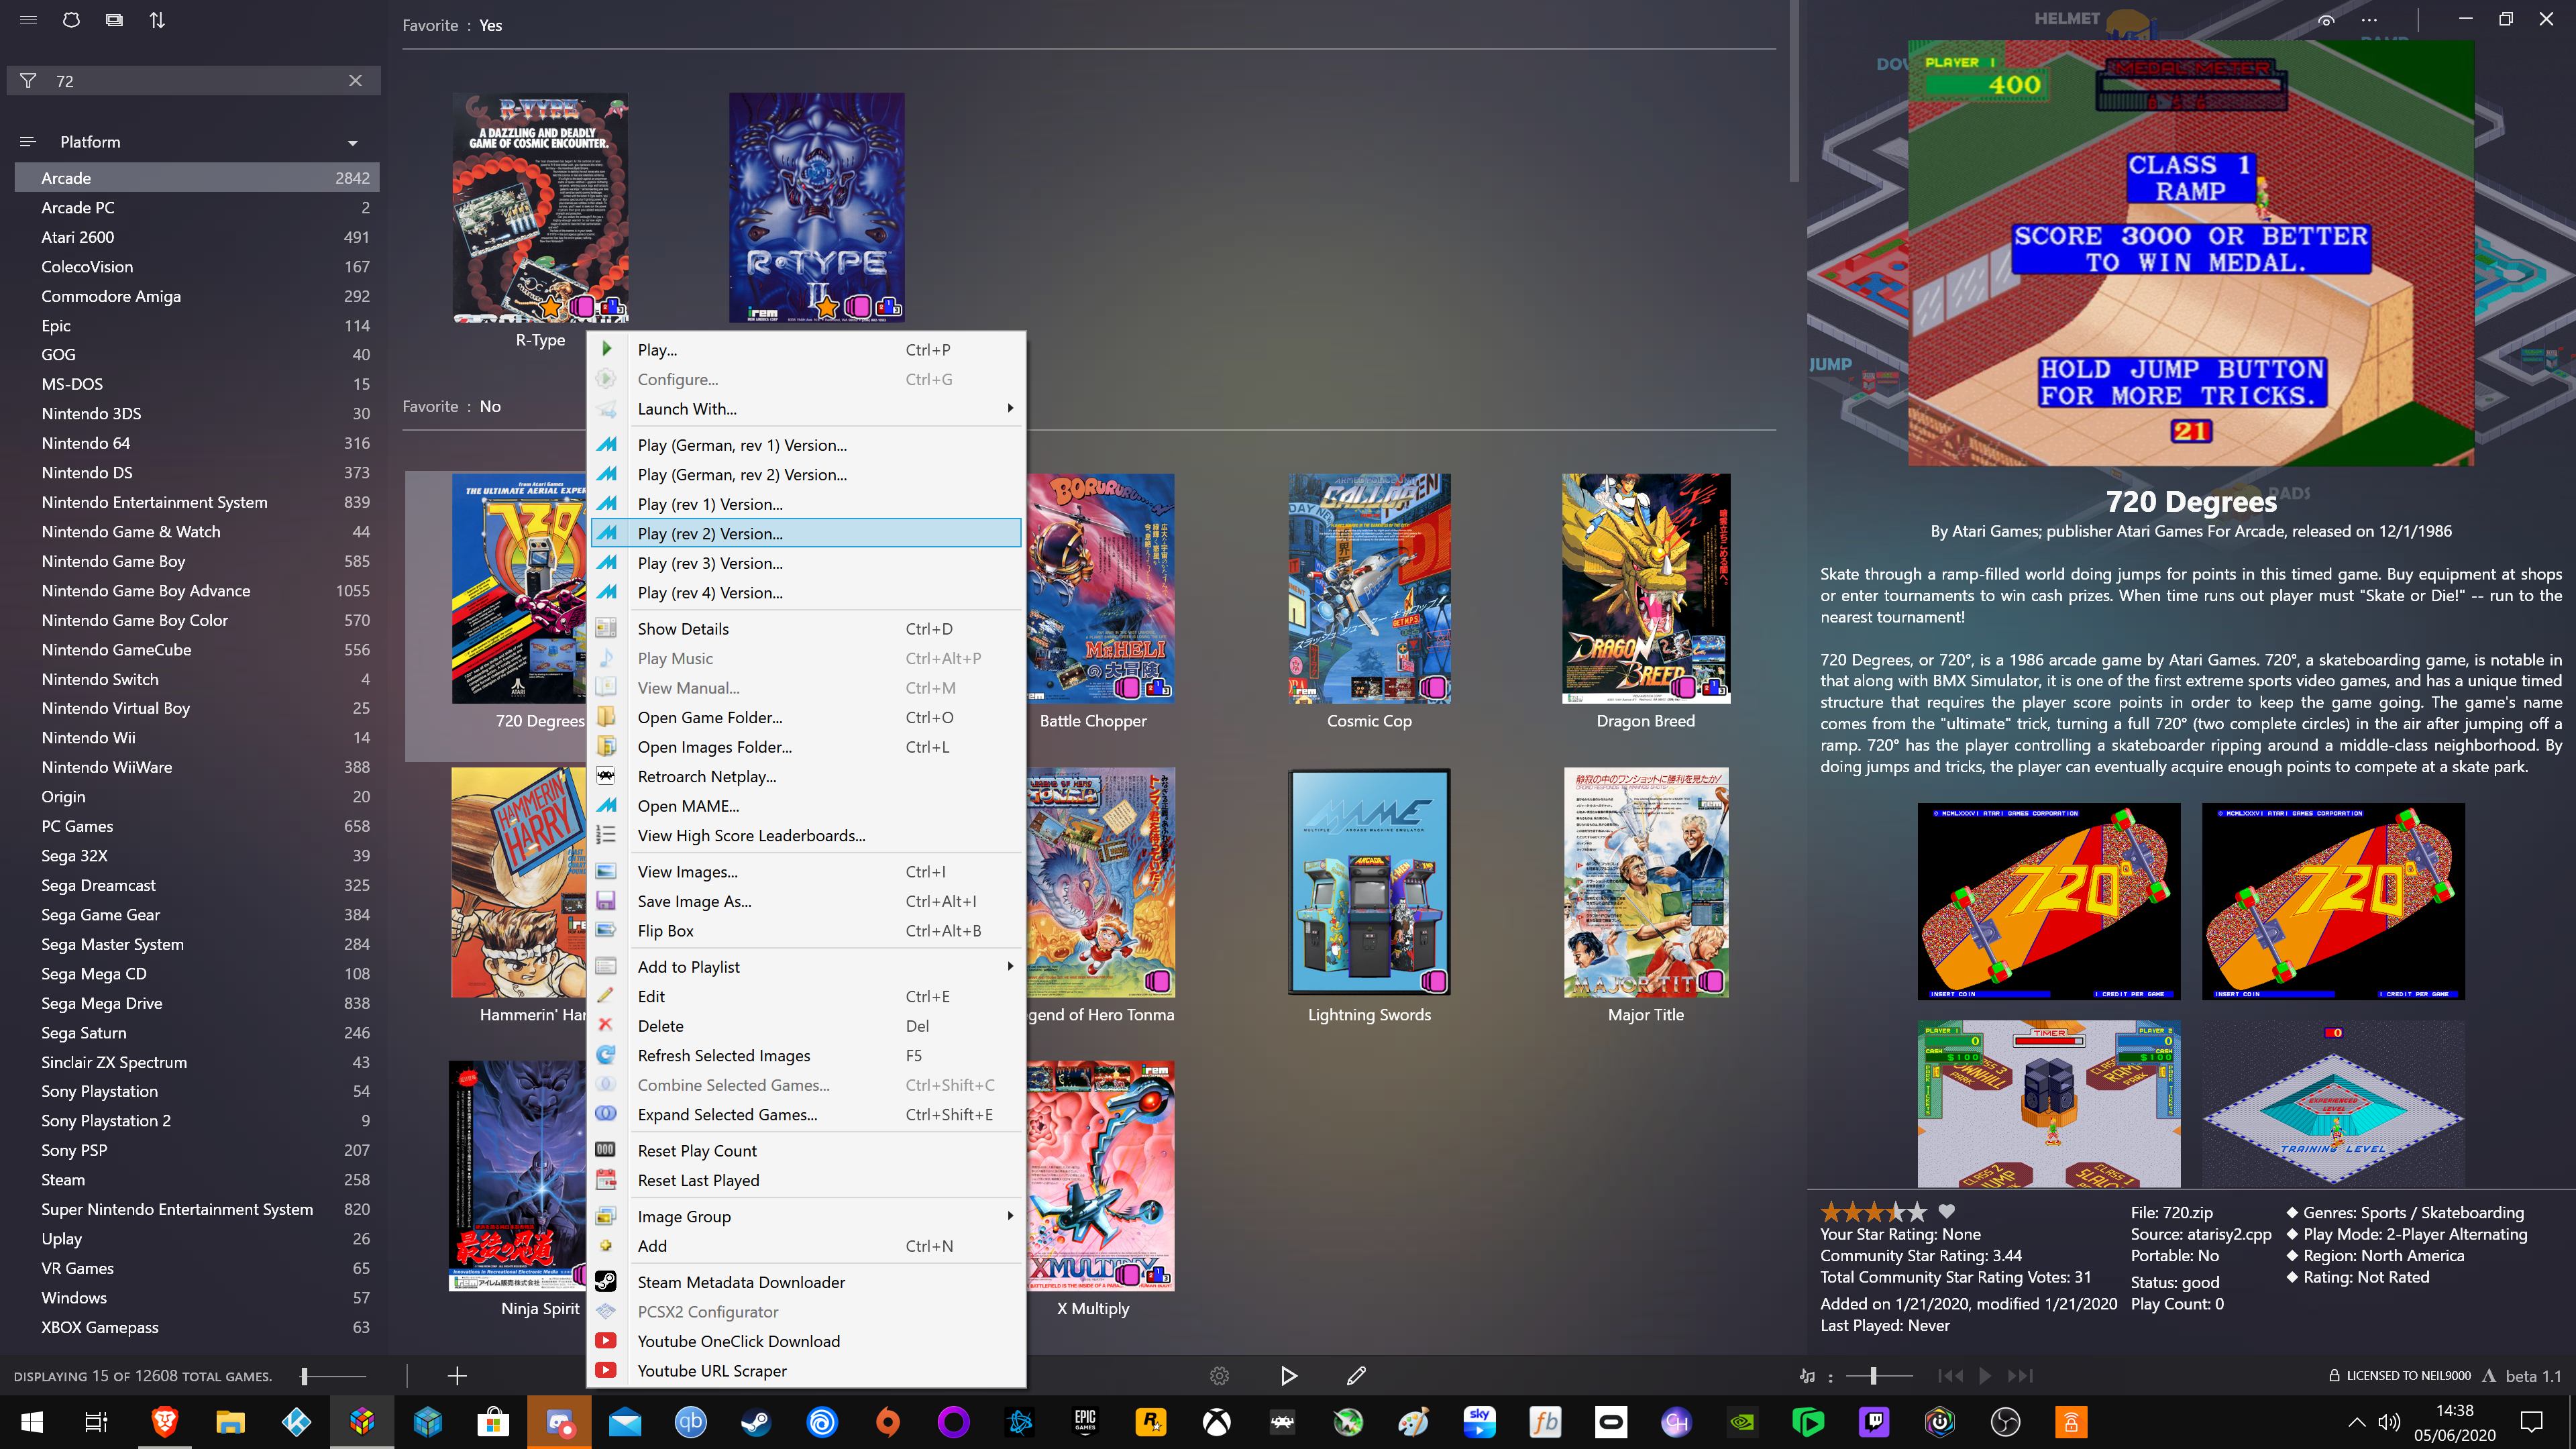
Task: Adjust the box size zoom slider
Action: tap(334, 1377)
